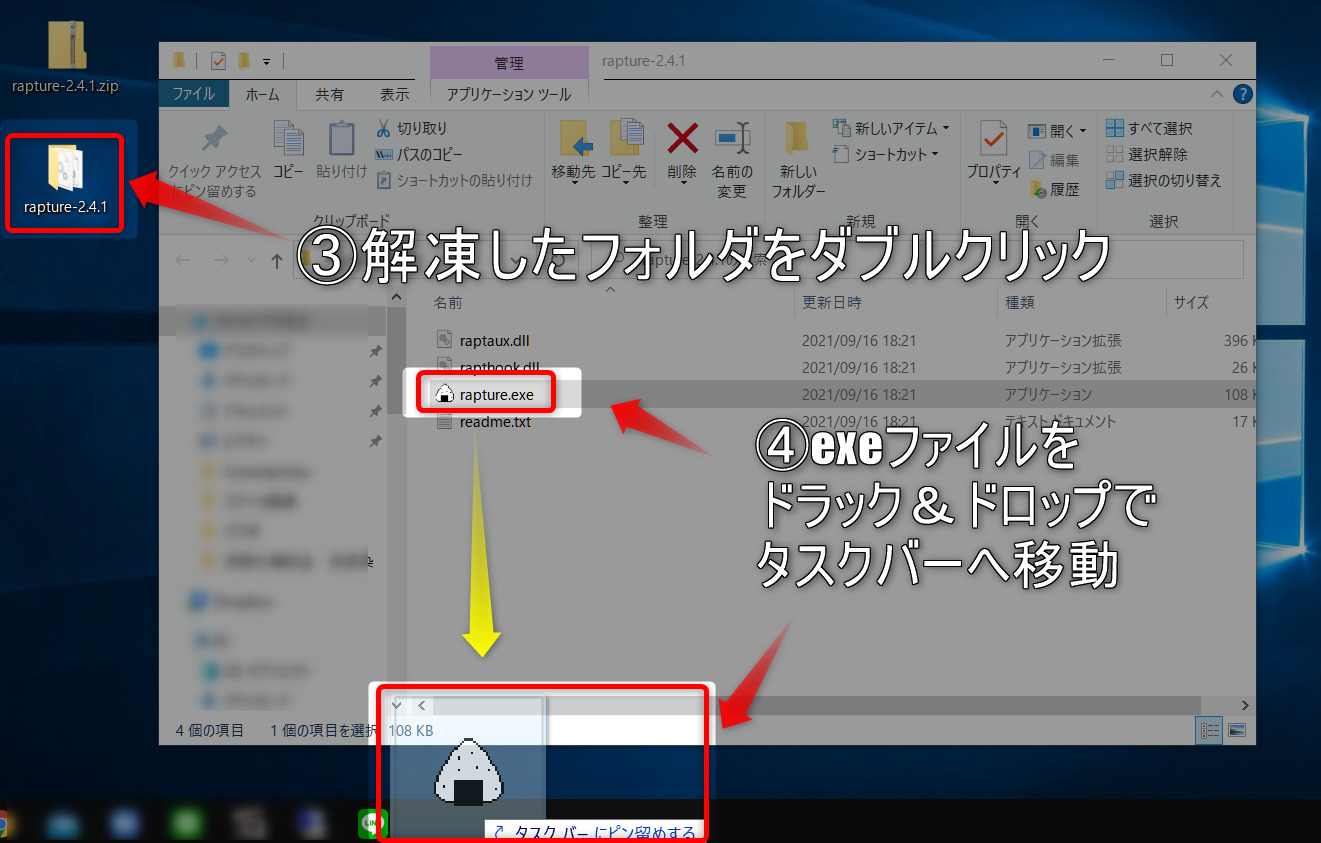Image resolution: width=1321 pixels, height=843 pixels.
Task: Open New item (新しいアイテム) dropdown
Action: [891, 128]
